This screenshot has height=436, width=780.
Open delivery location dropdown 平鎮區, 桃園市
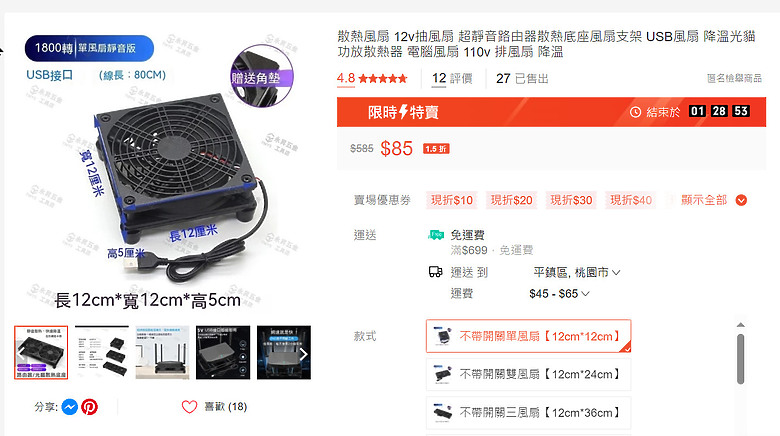(x=577, y=273)
